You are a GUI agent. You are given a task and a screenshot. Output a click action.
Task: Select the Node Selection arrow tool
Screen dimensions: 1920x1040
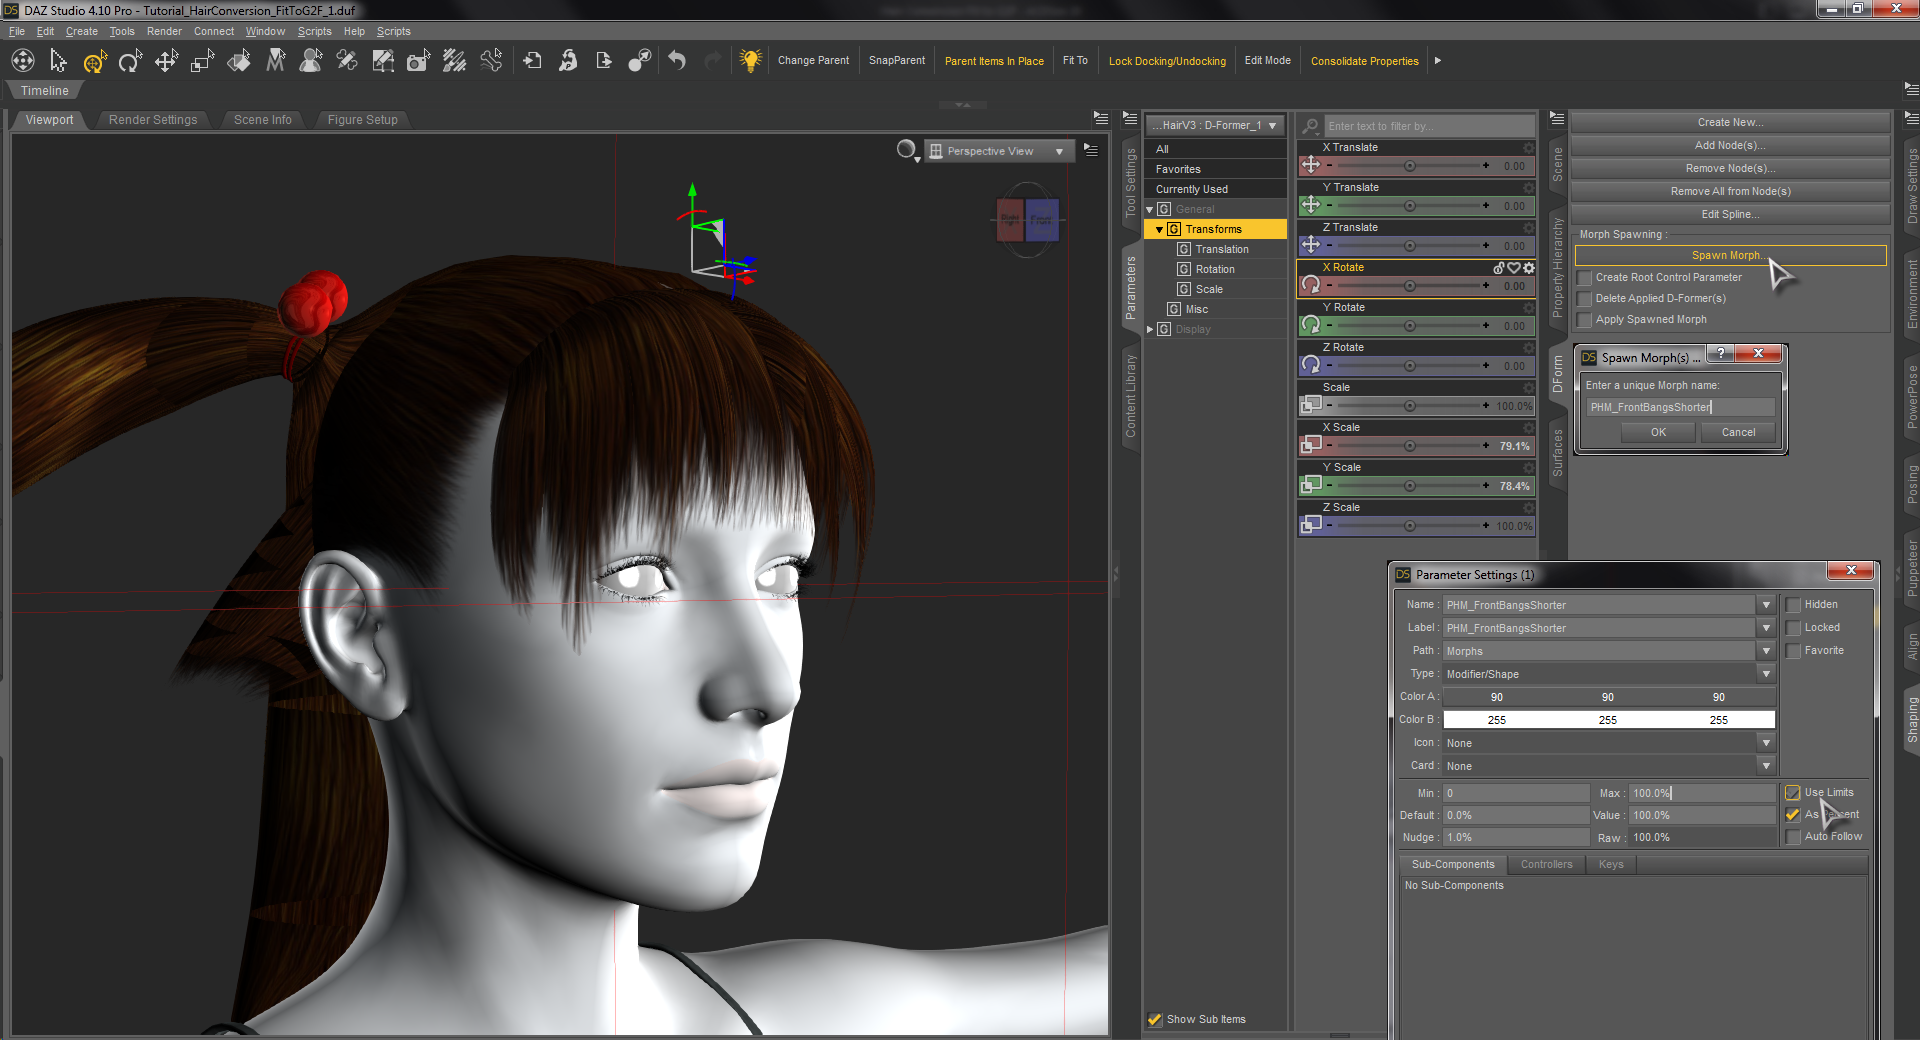coord(58,61)
